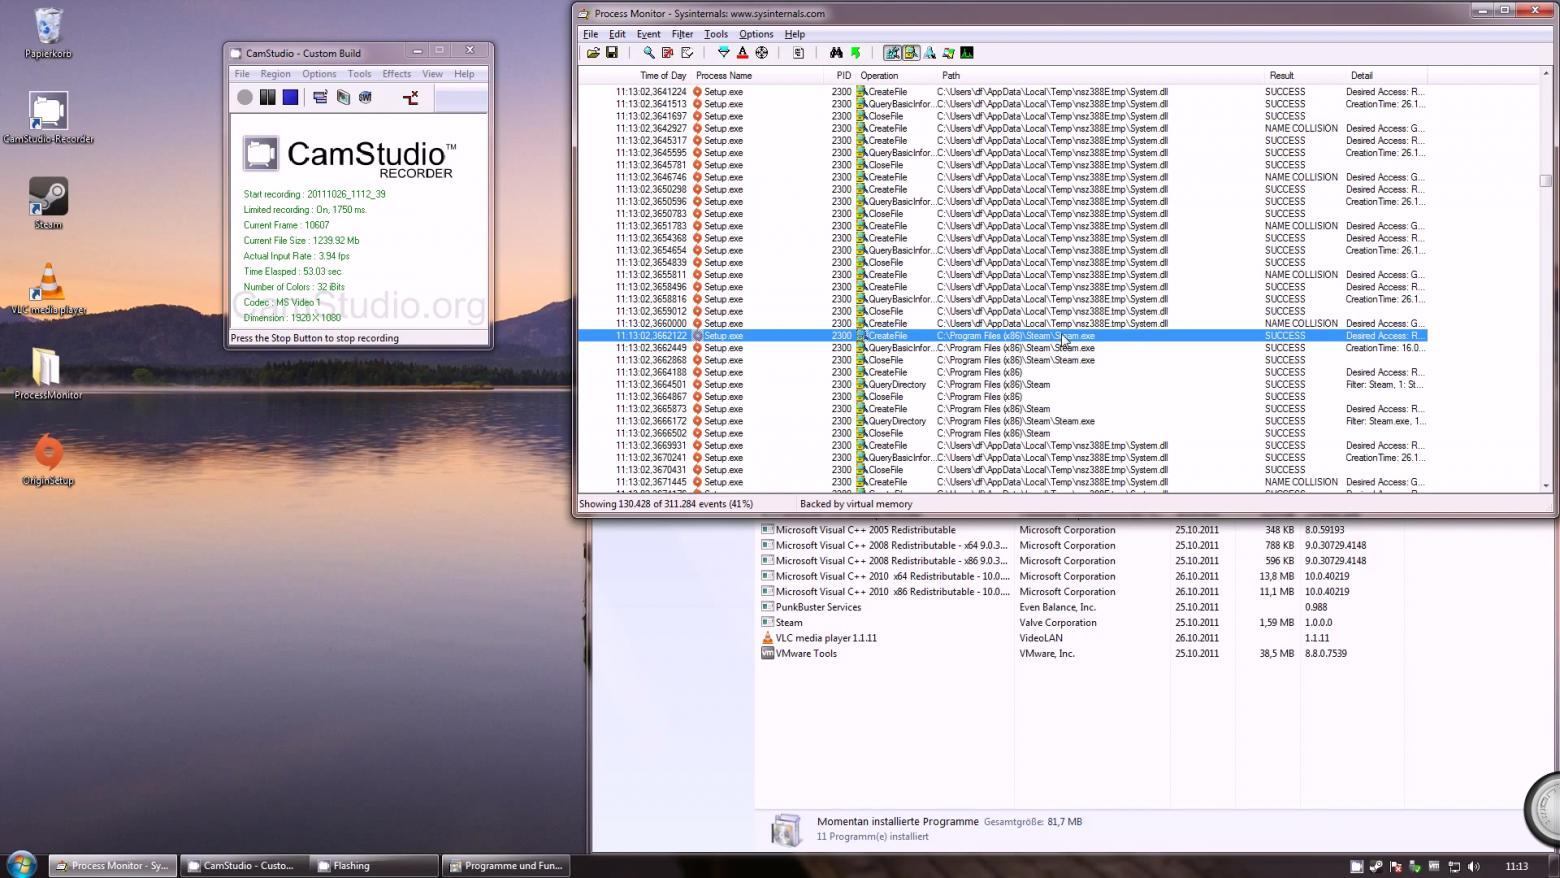The width and height of the screenshot is (1560, 878).
Task: Open the Papierkorb recycle bin desktop icon
Action: [x=48, y=33]
